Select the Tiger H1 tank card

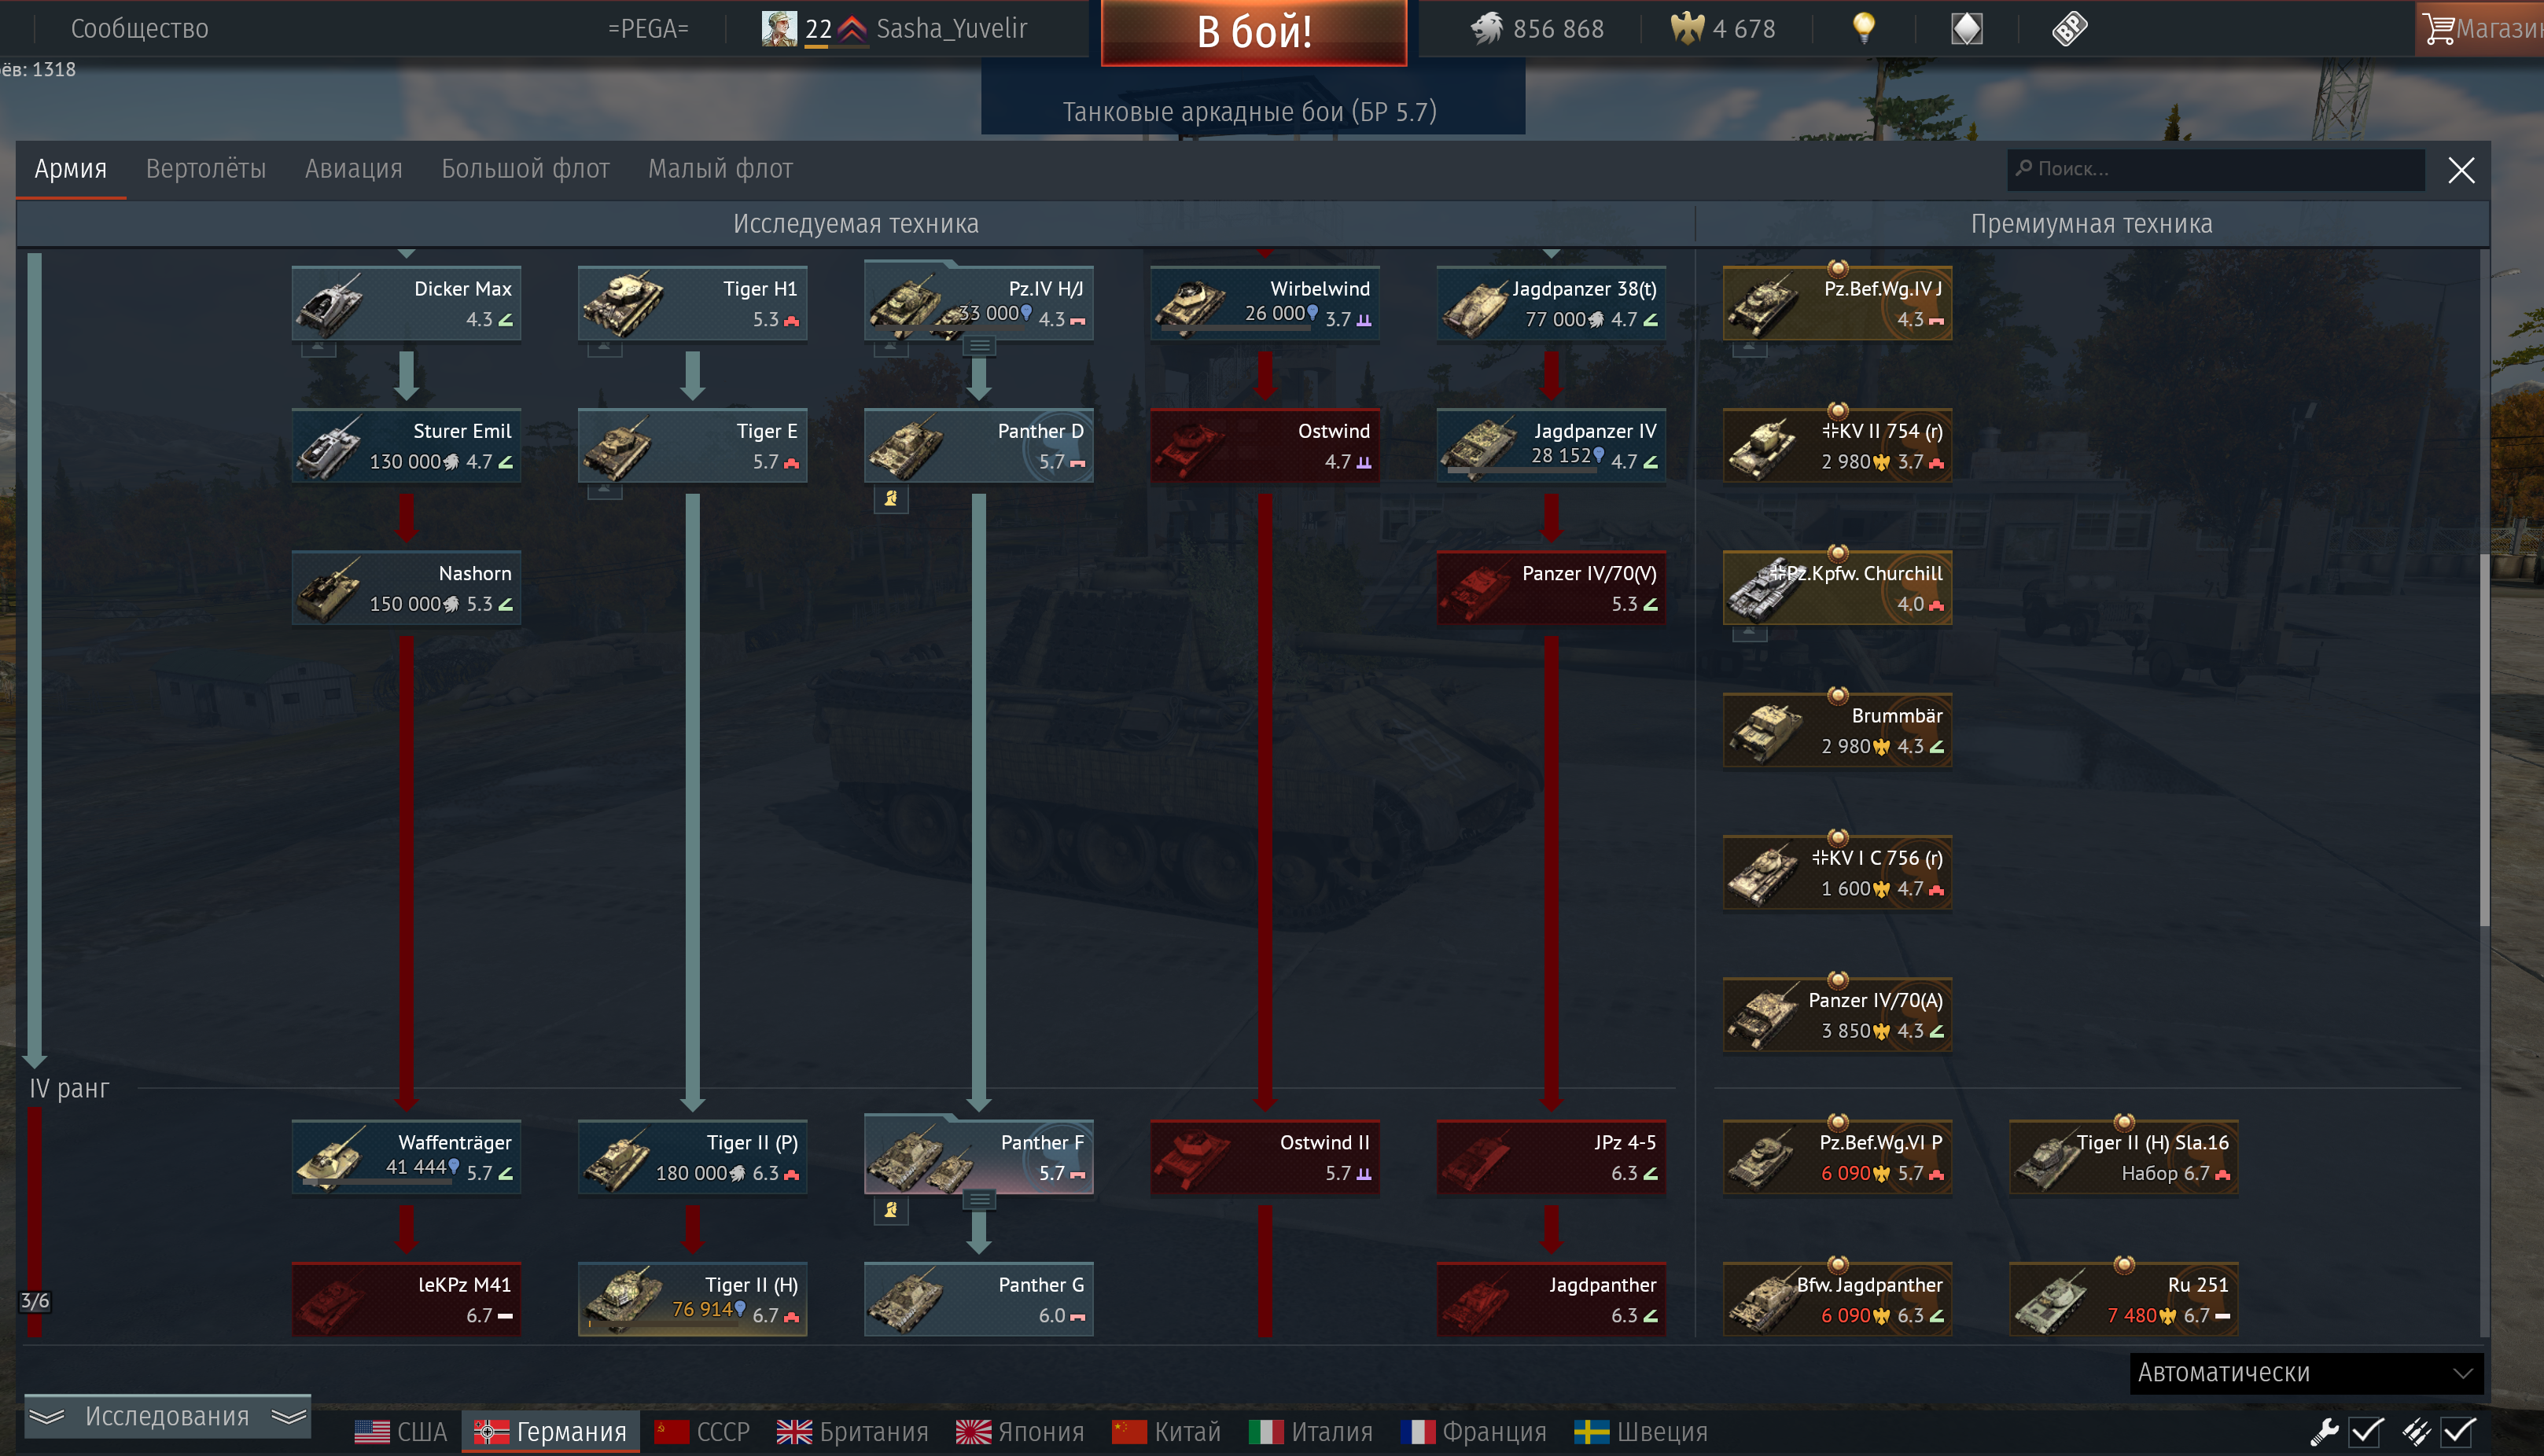click(692, 303)
